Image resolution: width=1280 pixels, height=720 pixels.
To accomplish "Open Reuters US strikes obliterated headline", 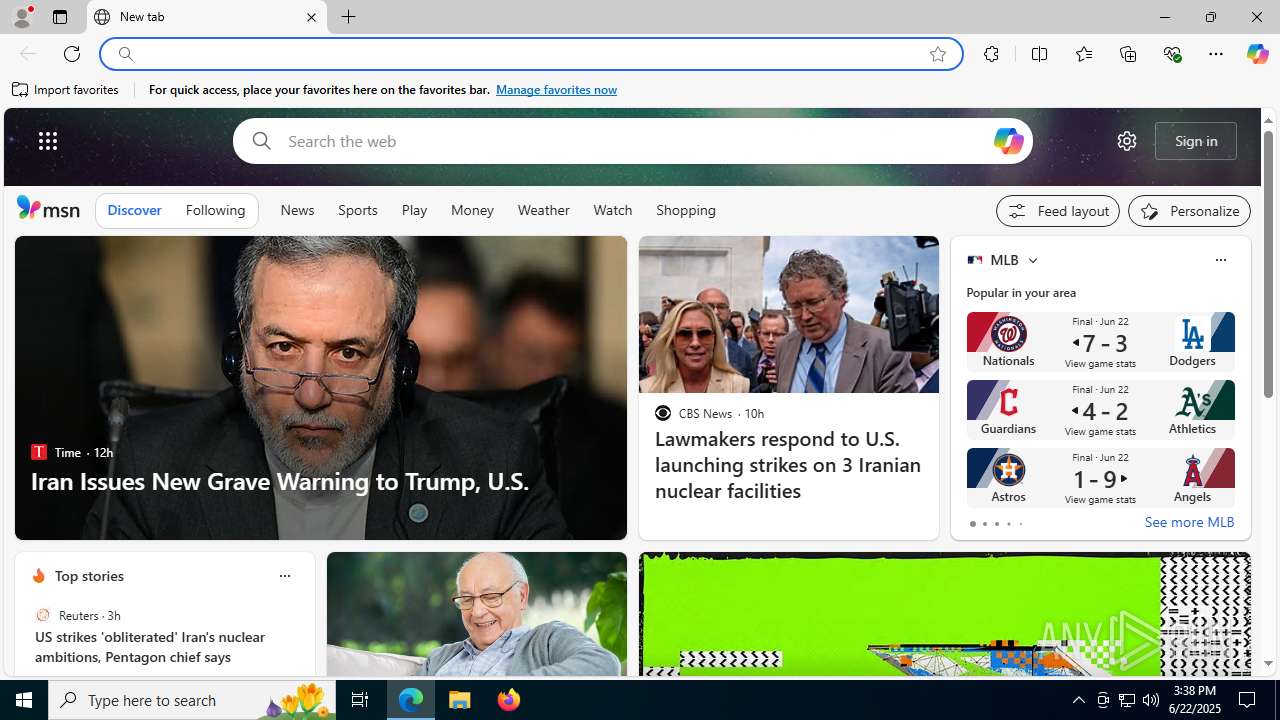I will coord(150,647).
